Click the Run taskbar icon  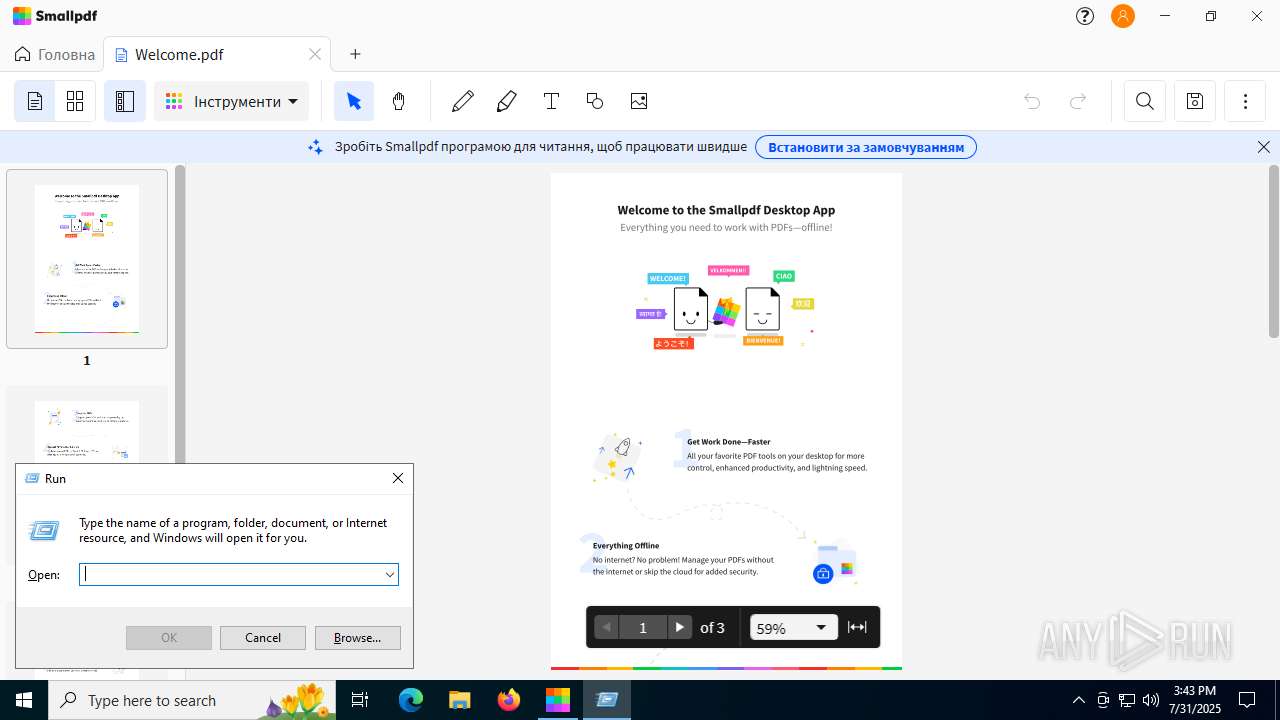click(x=607, y=700)
